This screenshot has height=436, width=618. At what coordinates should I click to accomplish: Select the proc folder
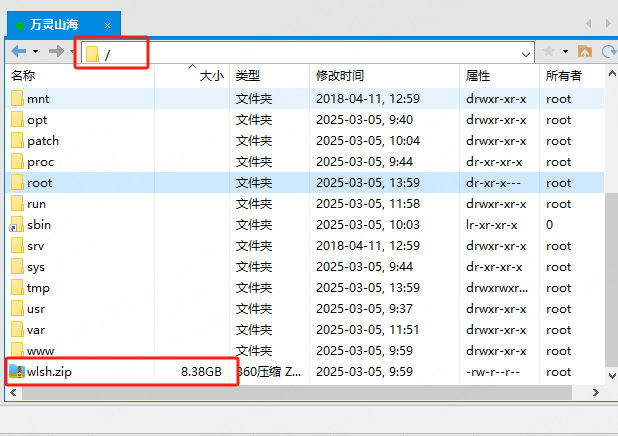(x=305, y=162)
